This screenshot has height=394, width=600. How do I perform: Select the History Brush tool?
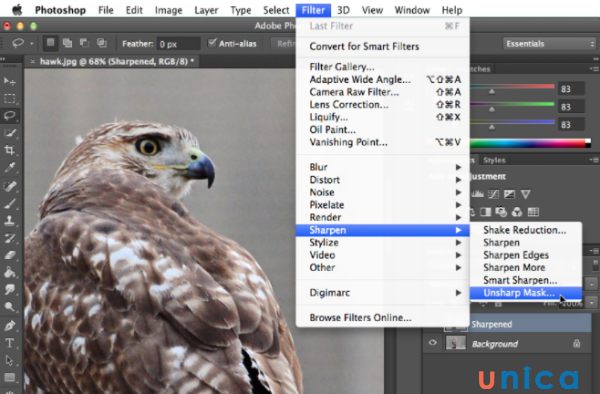click(10, 238)
